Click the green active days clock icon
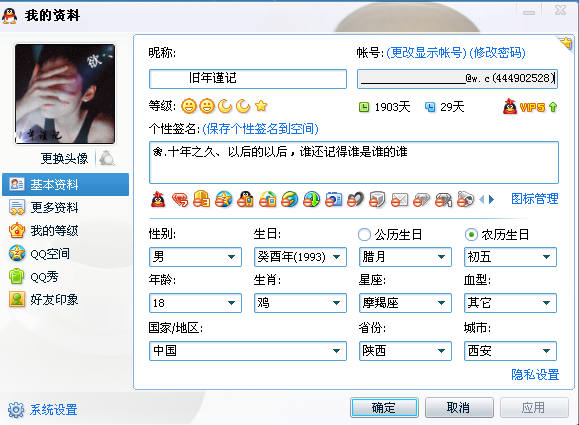 pyautogui.click(x=364, y=107)
